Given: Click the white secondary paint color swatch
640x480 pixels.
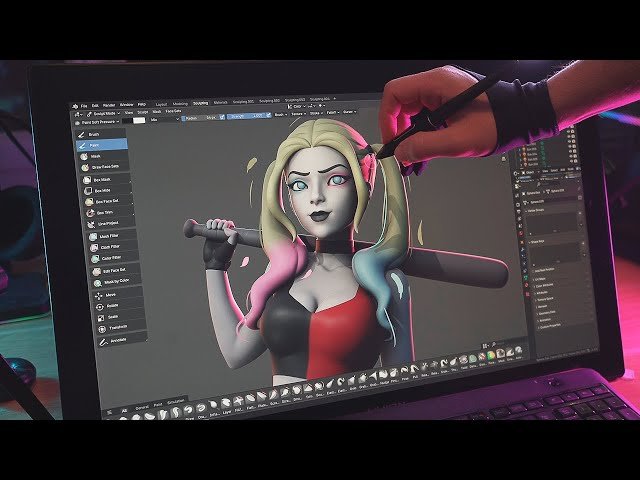Looking at the screenshot, I should pos(139,120).
